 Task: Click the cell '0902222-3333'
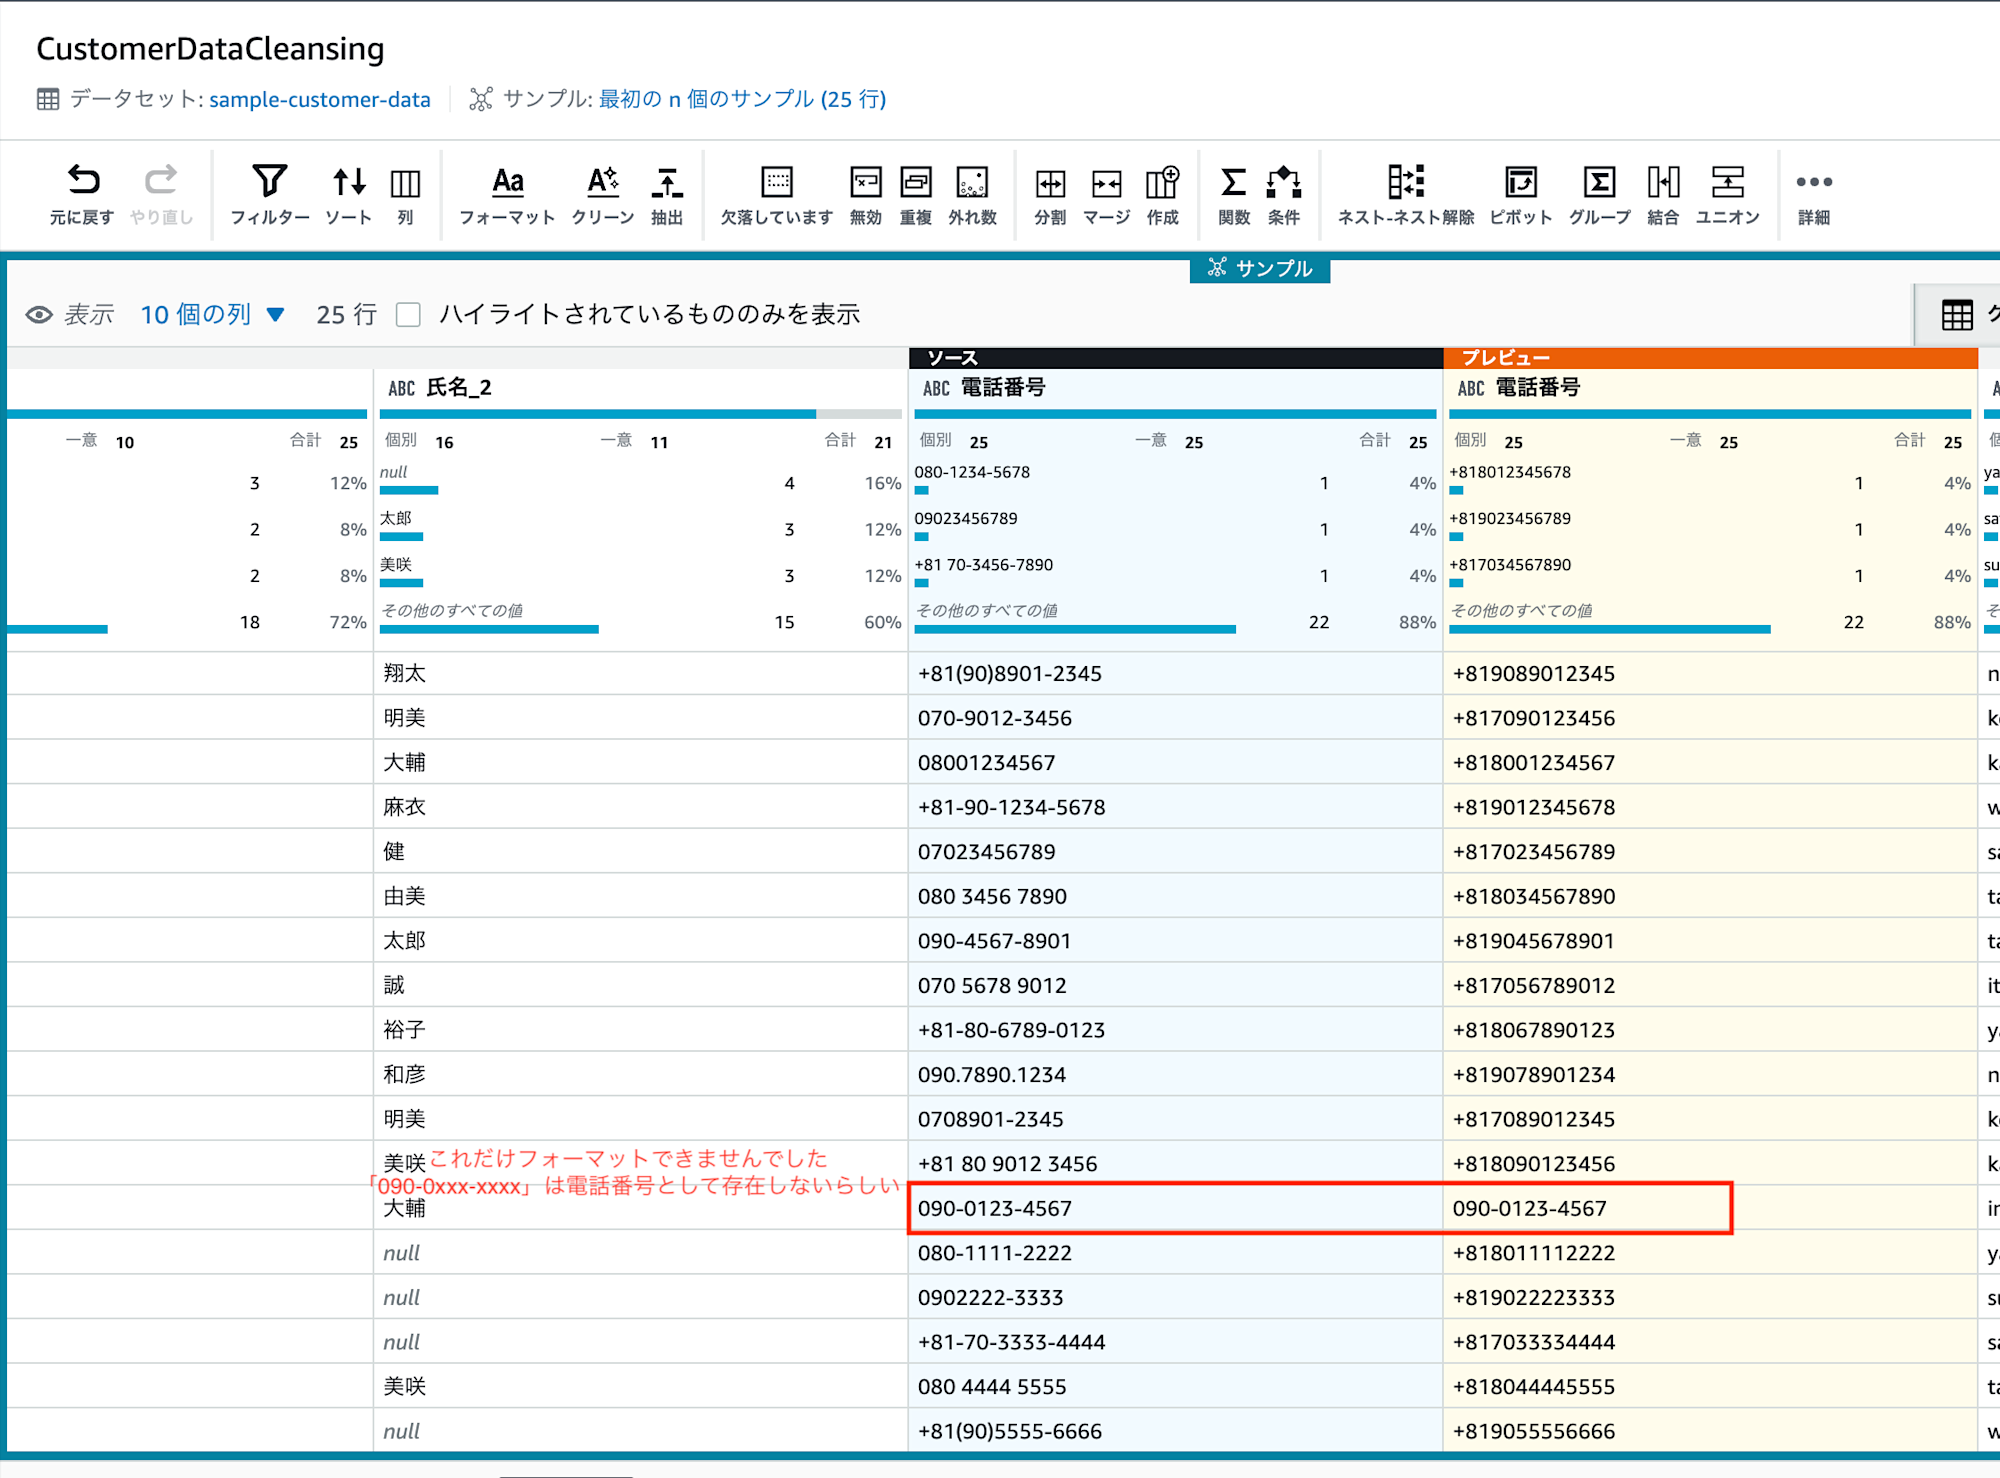click(1175, 1297)
